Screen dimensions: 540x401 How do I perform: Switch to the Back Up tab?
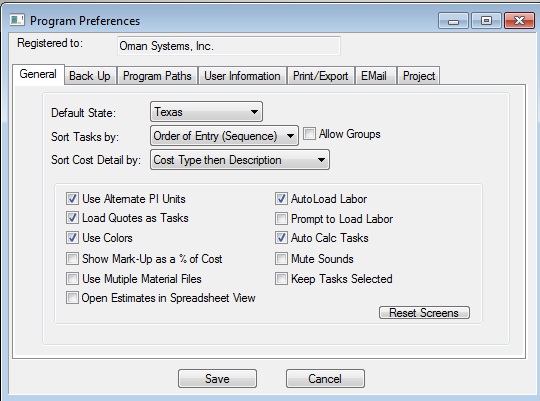(90, 75)
